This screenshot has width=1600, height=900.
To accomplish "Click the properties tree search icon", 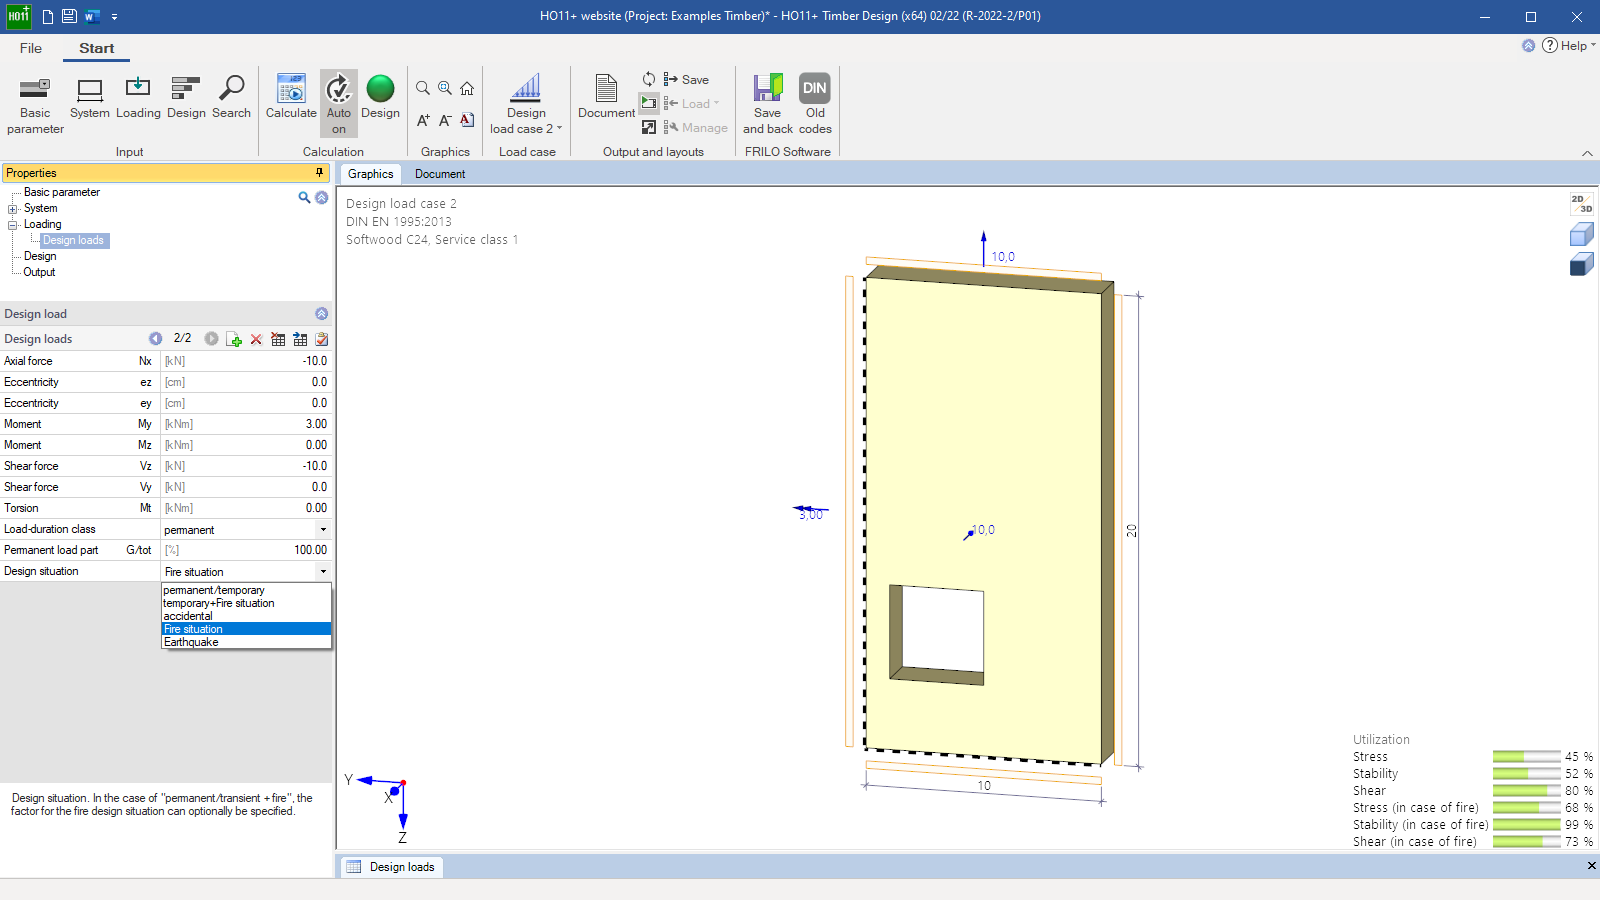I will [304, 197].
